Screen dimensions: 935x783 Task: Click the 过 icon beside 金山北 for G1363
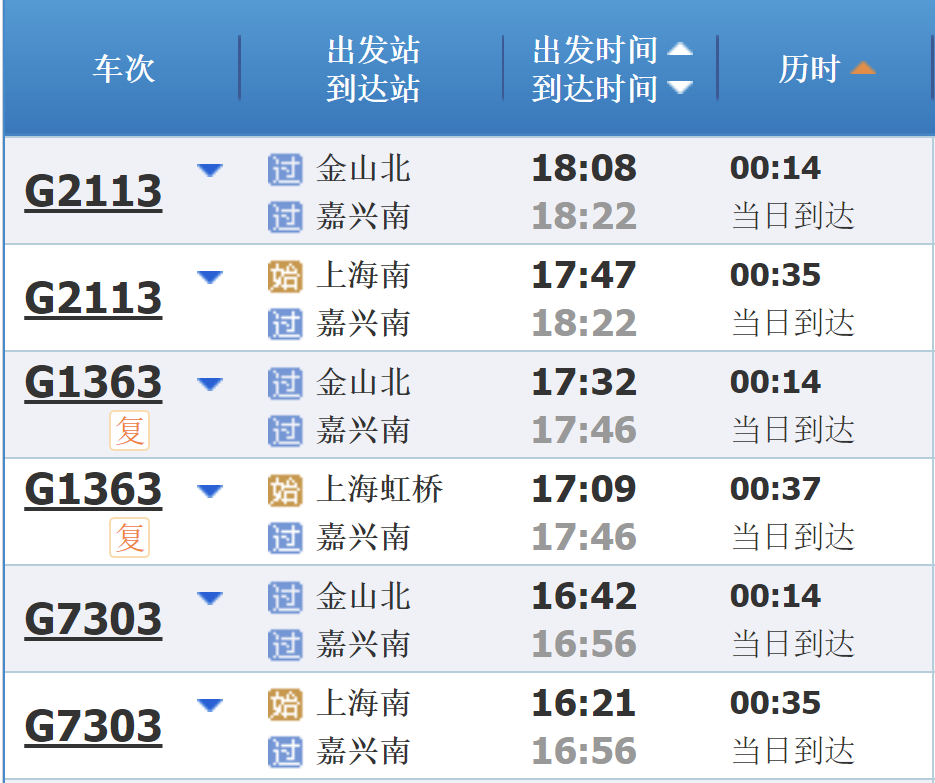(x=285, y=383)
